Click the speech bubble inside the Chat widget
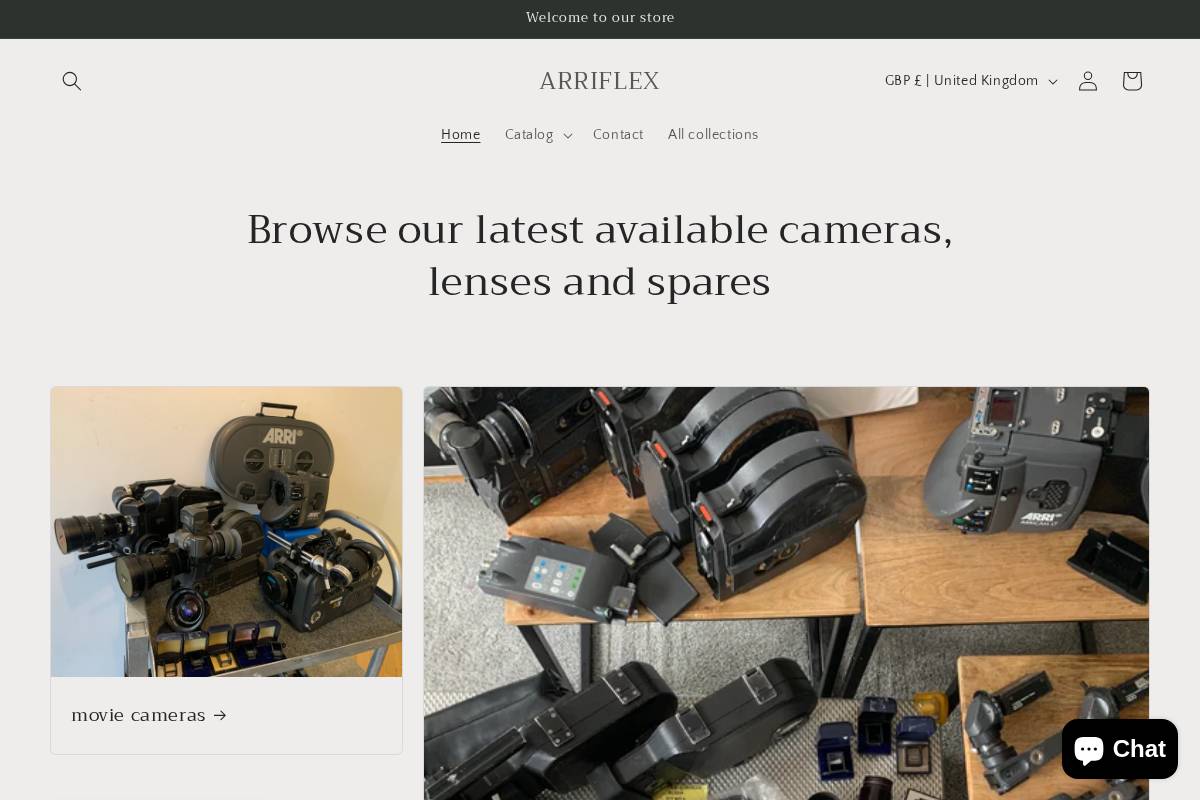 1088,749
